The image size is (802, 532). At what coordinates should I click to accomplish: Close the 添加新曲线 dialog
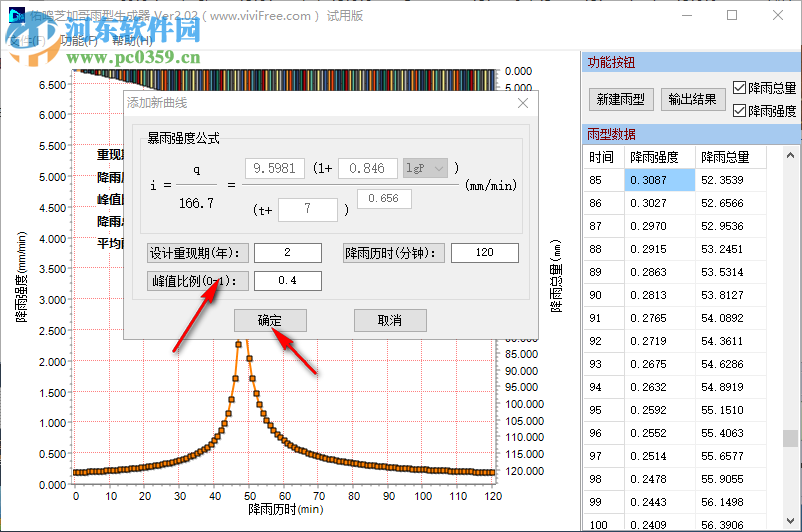point(523,103)
